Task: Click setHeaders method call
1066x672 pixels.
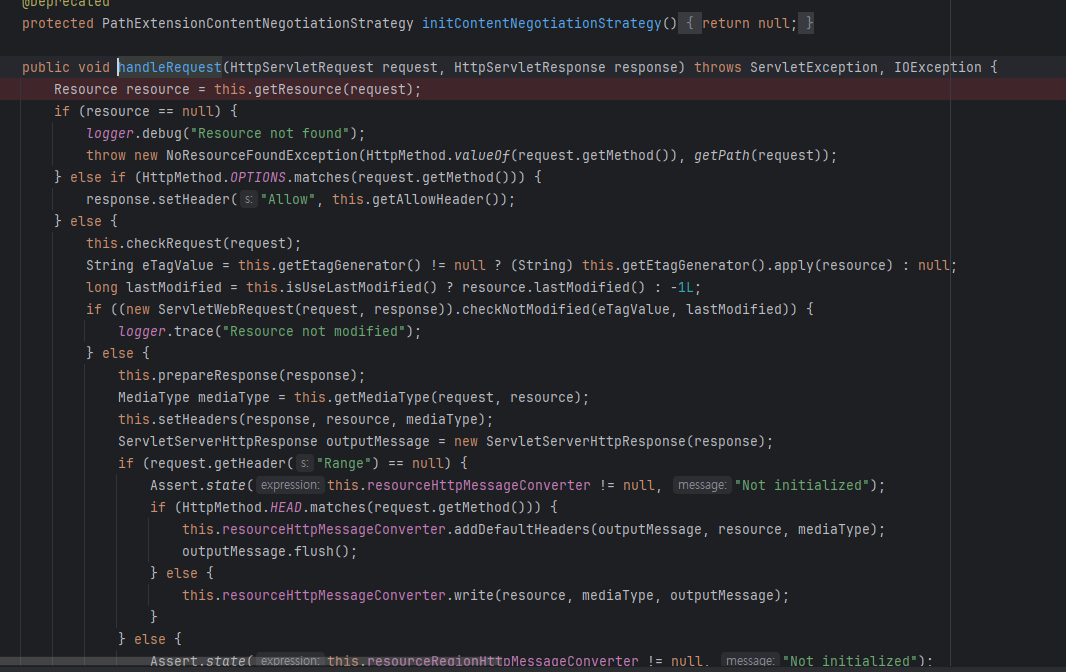Action: click(x=198, y=420)
